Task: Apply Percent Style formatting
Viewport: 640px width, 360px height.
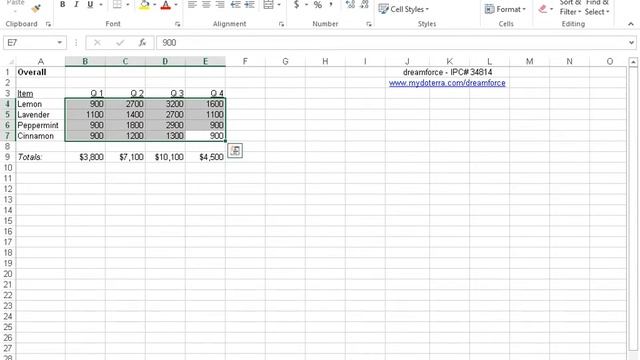Action: click(x=318, y=4)
